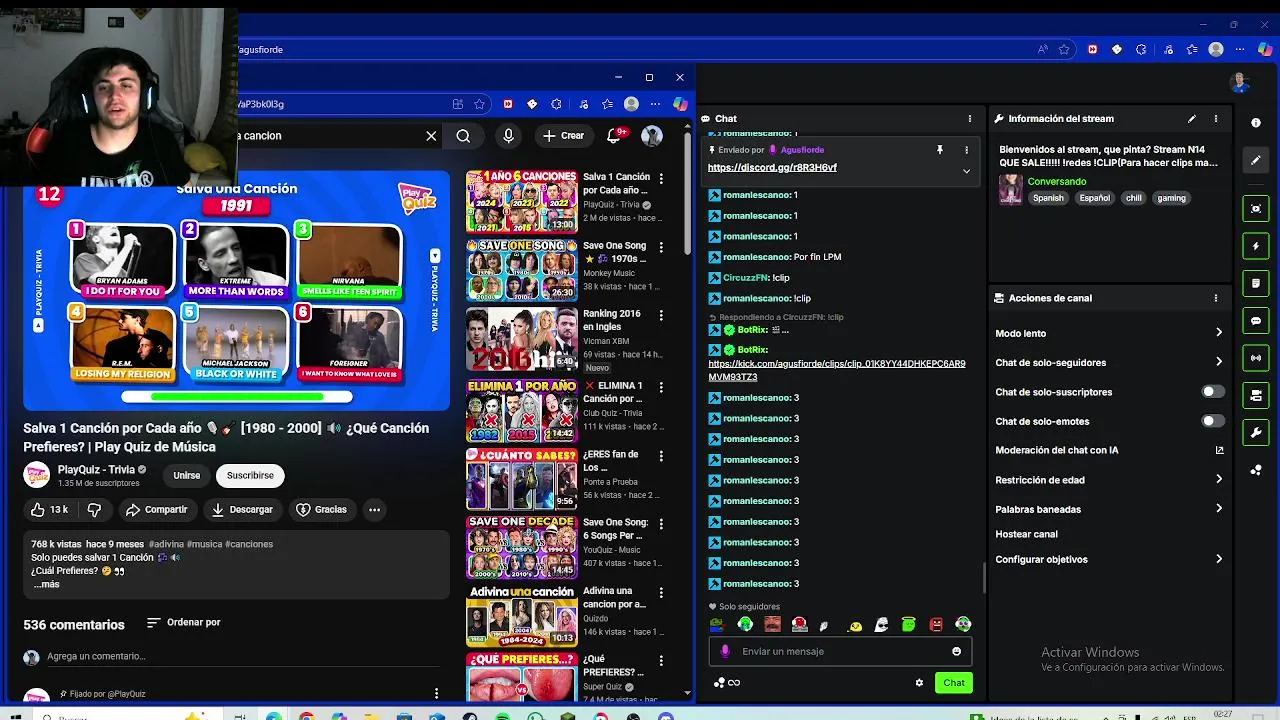Expand Modo lento settings
The width and height of the screenshot is (1280, 720).
coord(1110,333)
